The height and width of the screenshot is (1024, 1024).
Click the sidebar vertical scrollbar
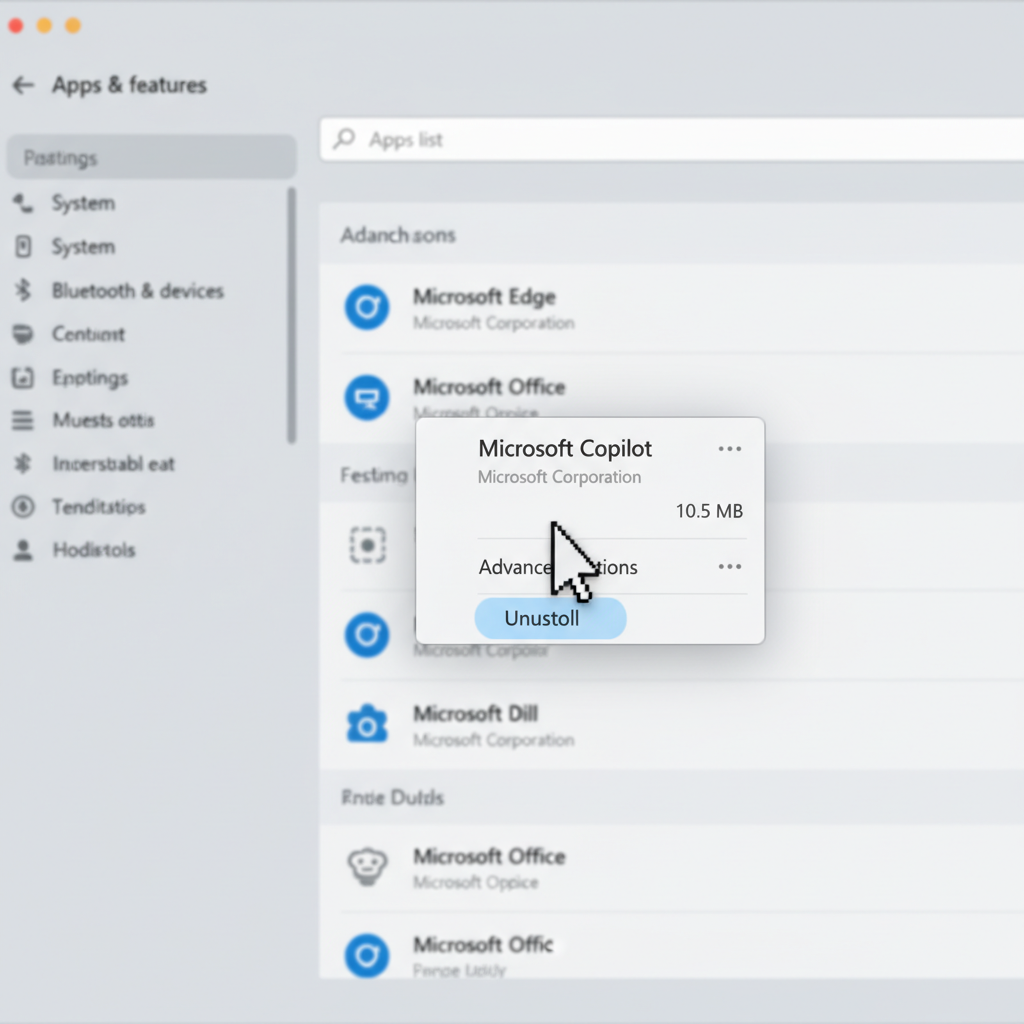click(x=291, y=315)
